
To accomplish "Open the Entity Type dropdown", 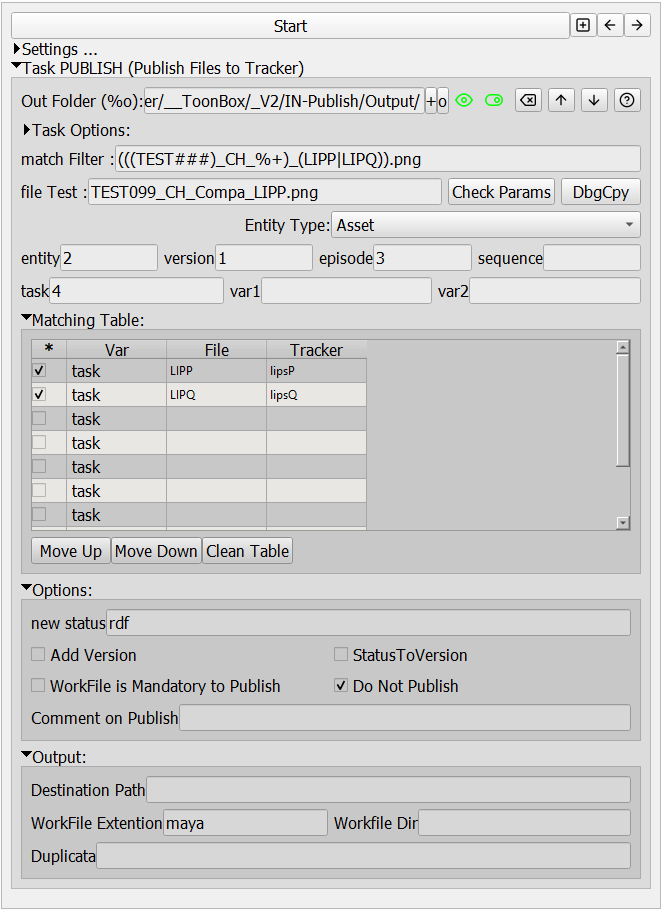I will click(486, 225).
